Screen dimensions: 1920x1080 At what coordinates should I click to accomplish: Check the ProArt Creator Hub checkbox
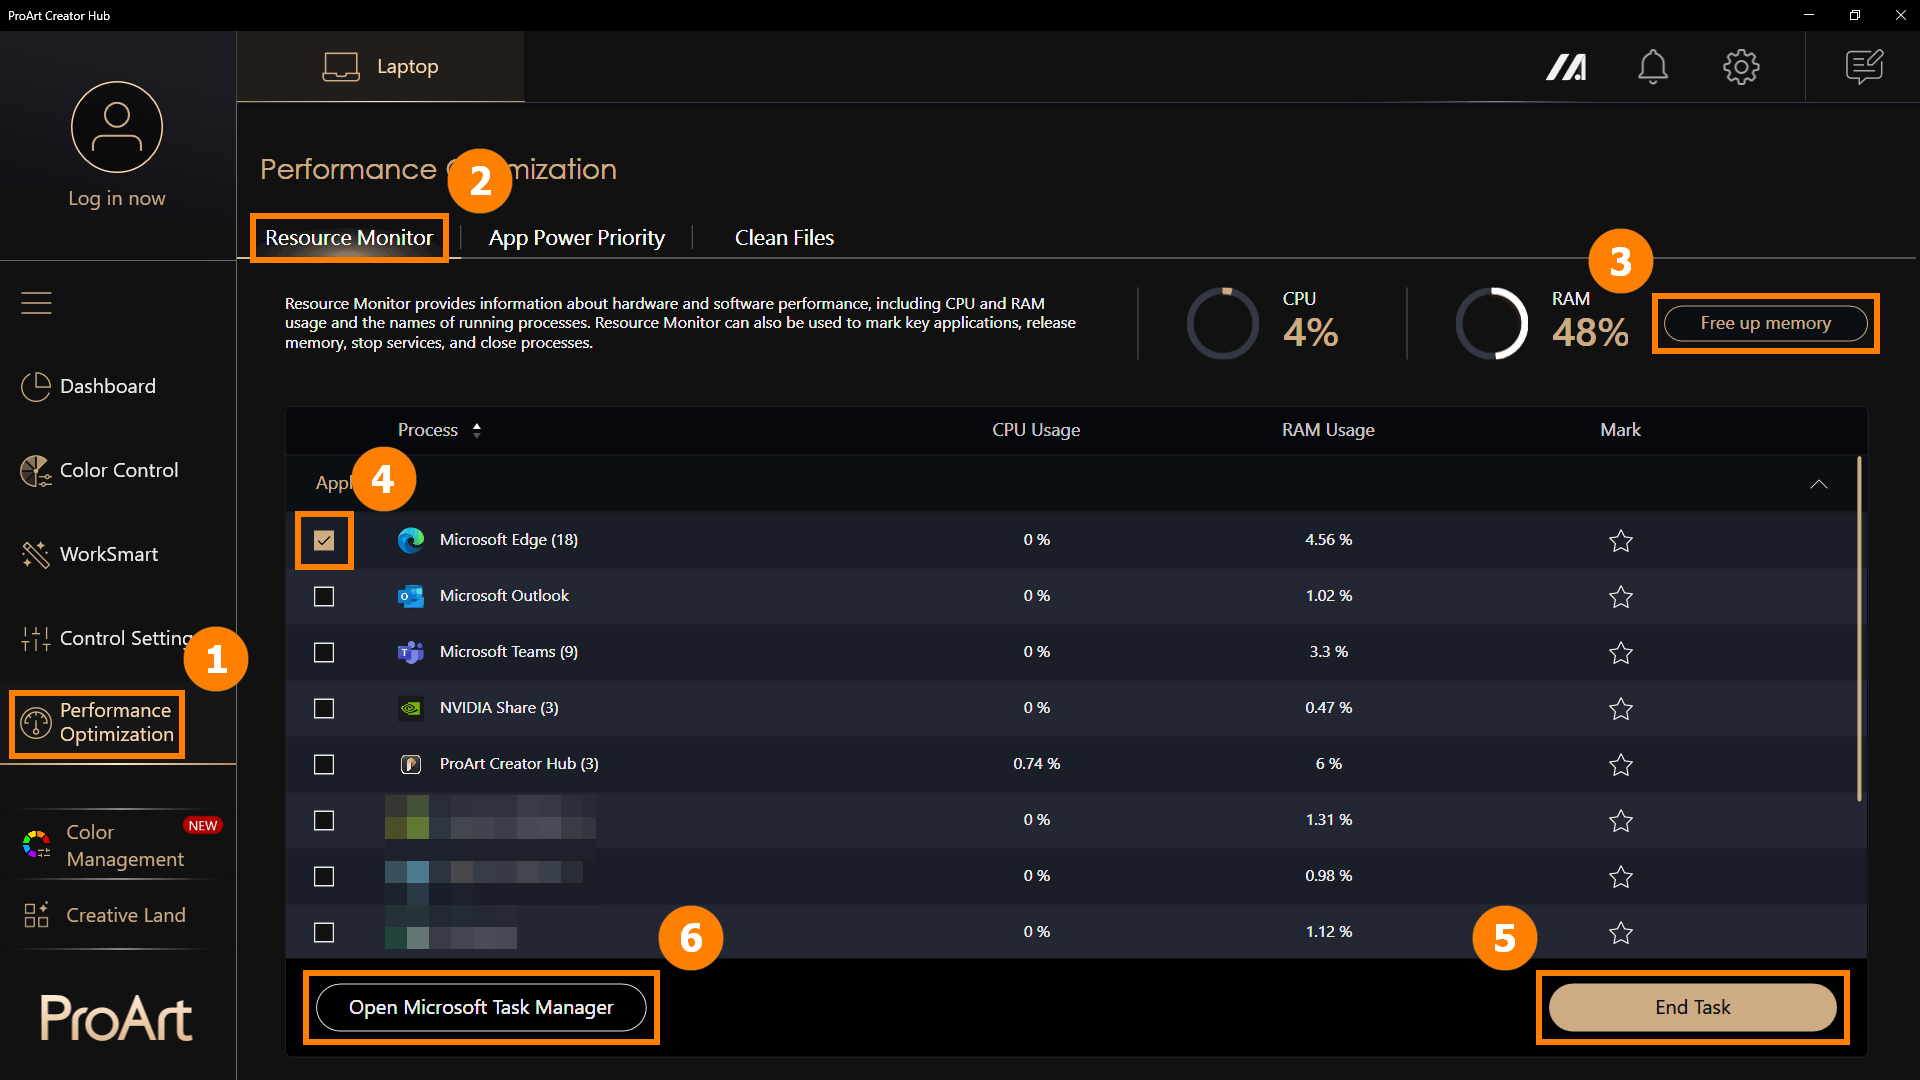(x=324, y=764)
